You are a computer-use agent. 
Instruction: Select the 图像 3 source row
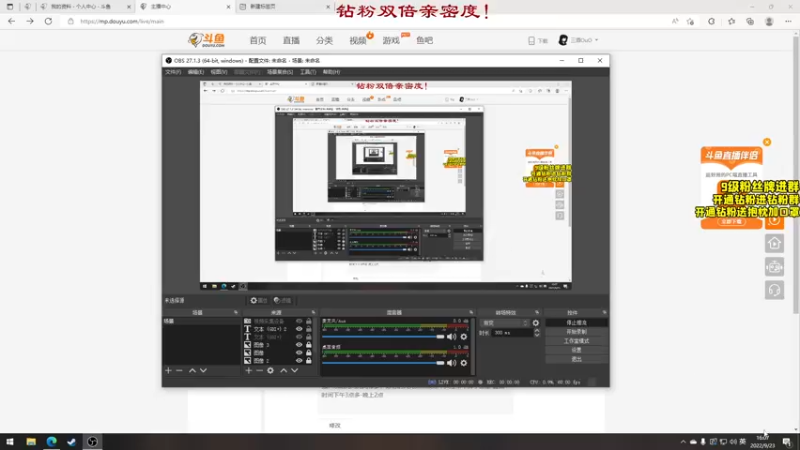tap(278, 345)
